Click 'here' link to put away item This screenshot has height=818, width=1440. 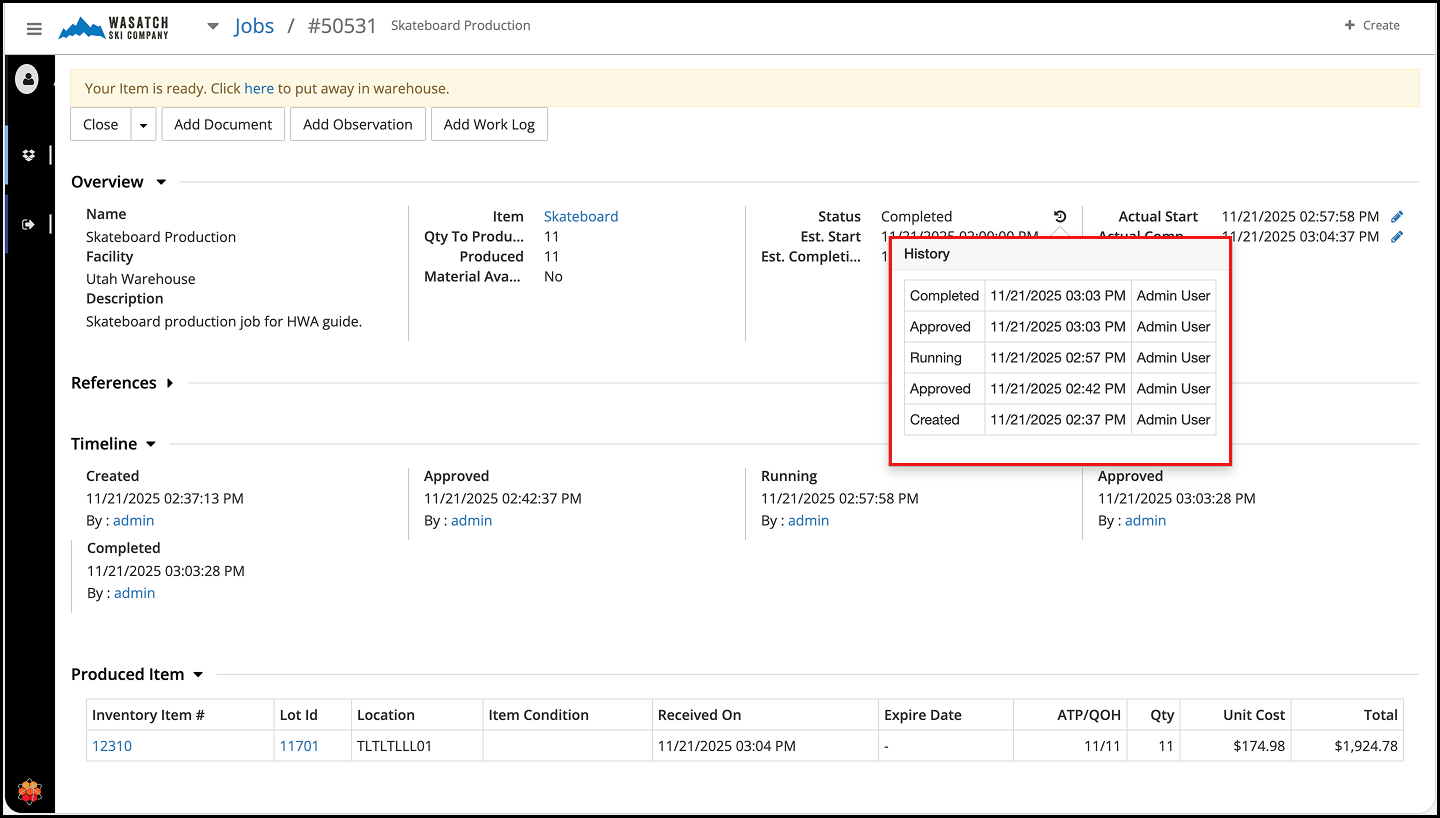pos(259,88)
